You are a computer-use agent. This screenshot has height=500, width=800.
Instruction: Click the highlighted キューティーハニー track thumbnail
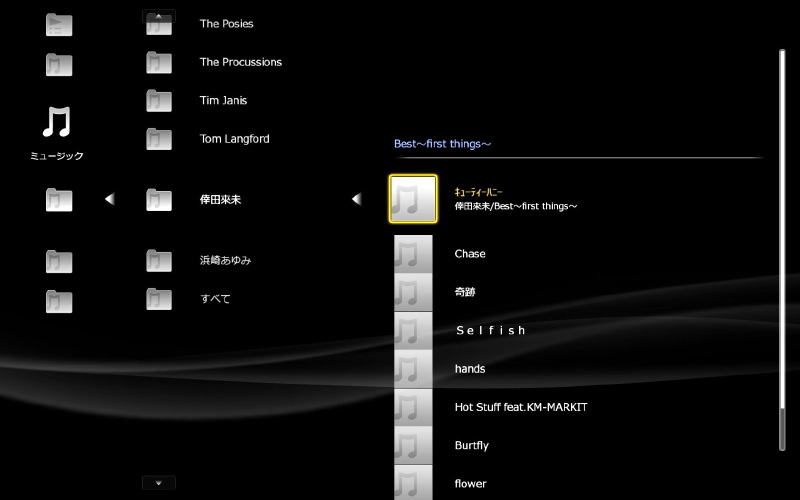[412, 199]
